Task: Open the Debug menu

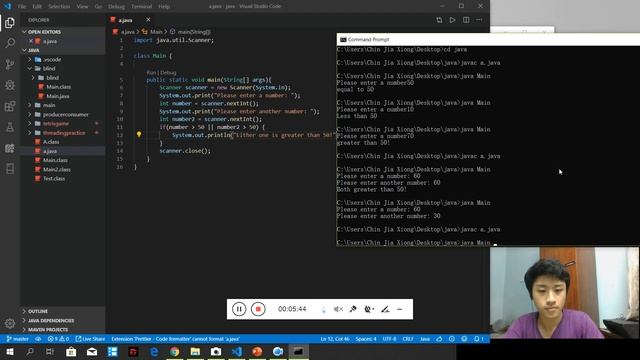Action: 116,7
